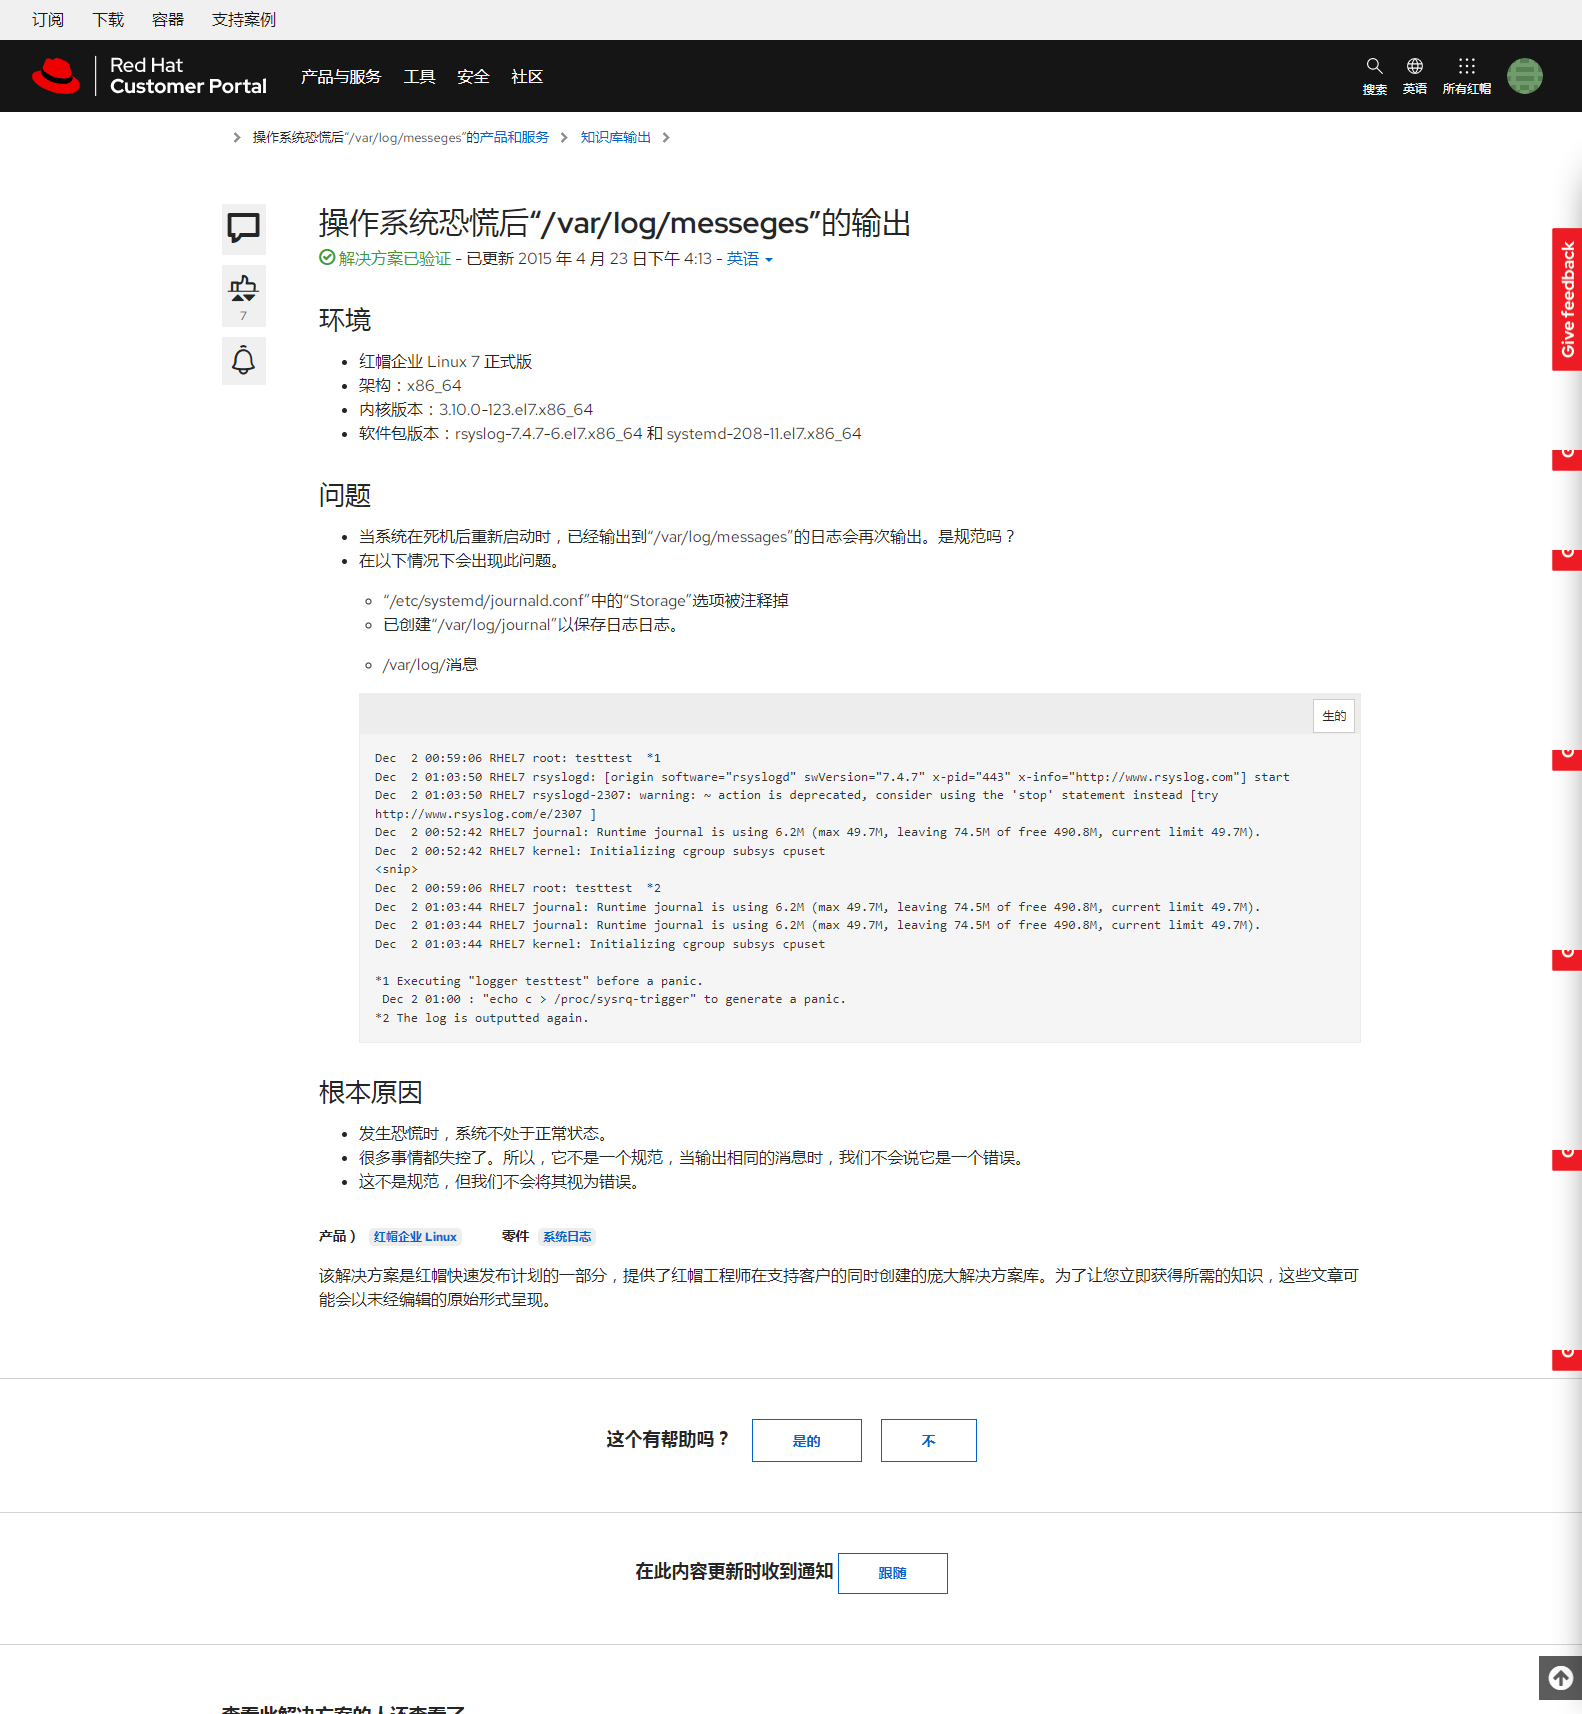The height and width of the screenshot is (1714, 1582).
Task: Click the 跟随 follow button
Action: tap(892, 1573)
